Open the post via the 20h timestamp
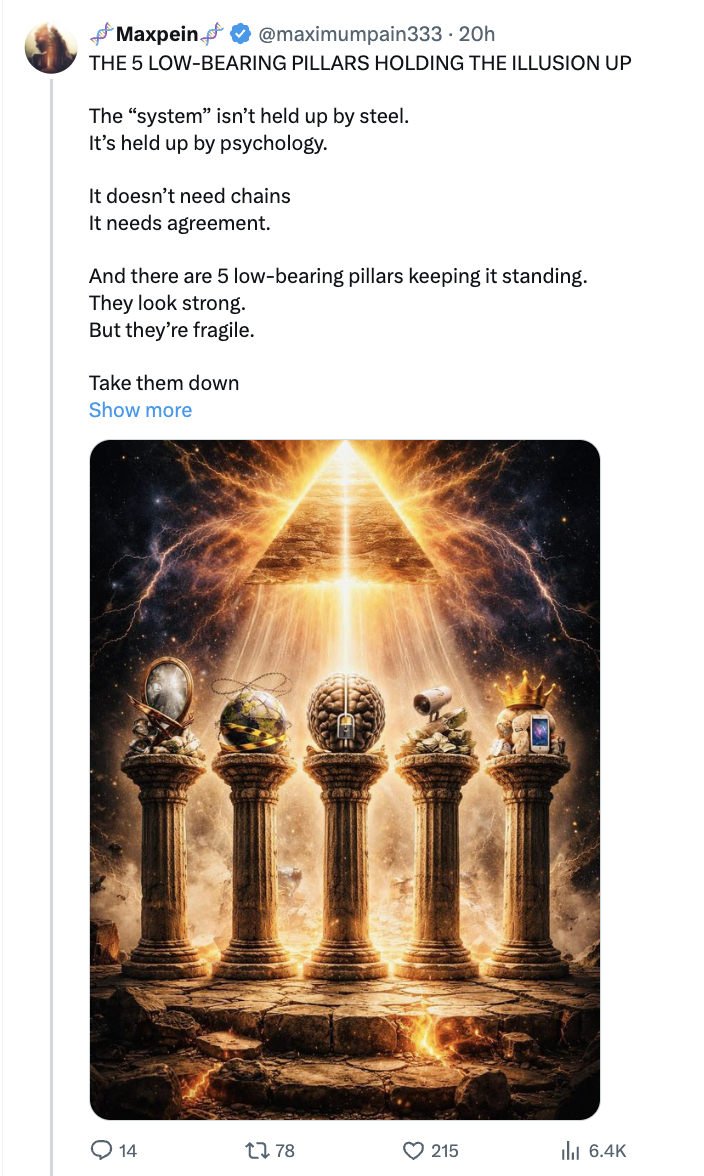704x1176 pixels. (x=476, y=35)
